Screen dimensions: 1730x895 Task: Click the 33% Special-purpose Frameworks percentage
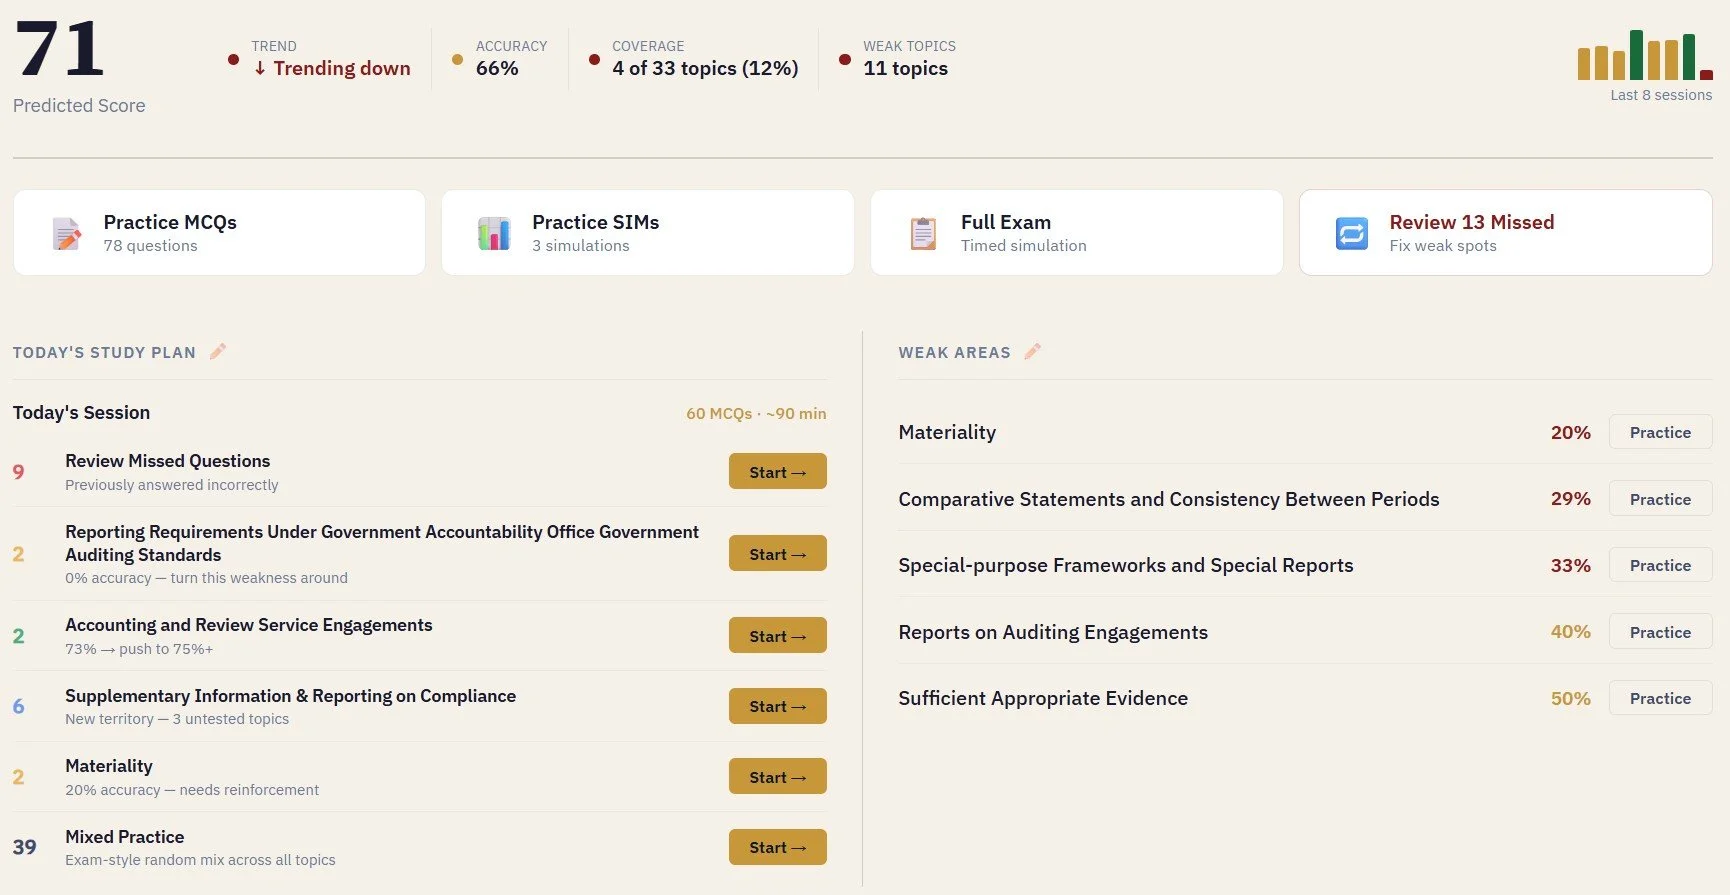point(1570,565)
